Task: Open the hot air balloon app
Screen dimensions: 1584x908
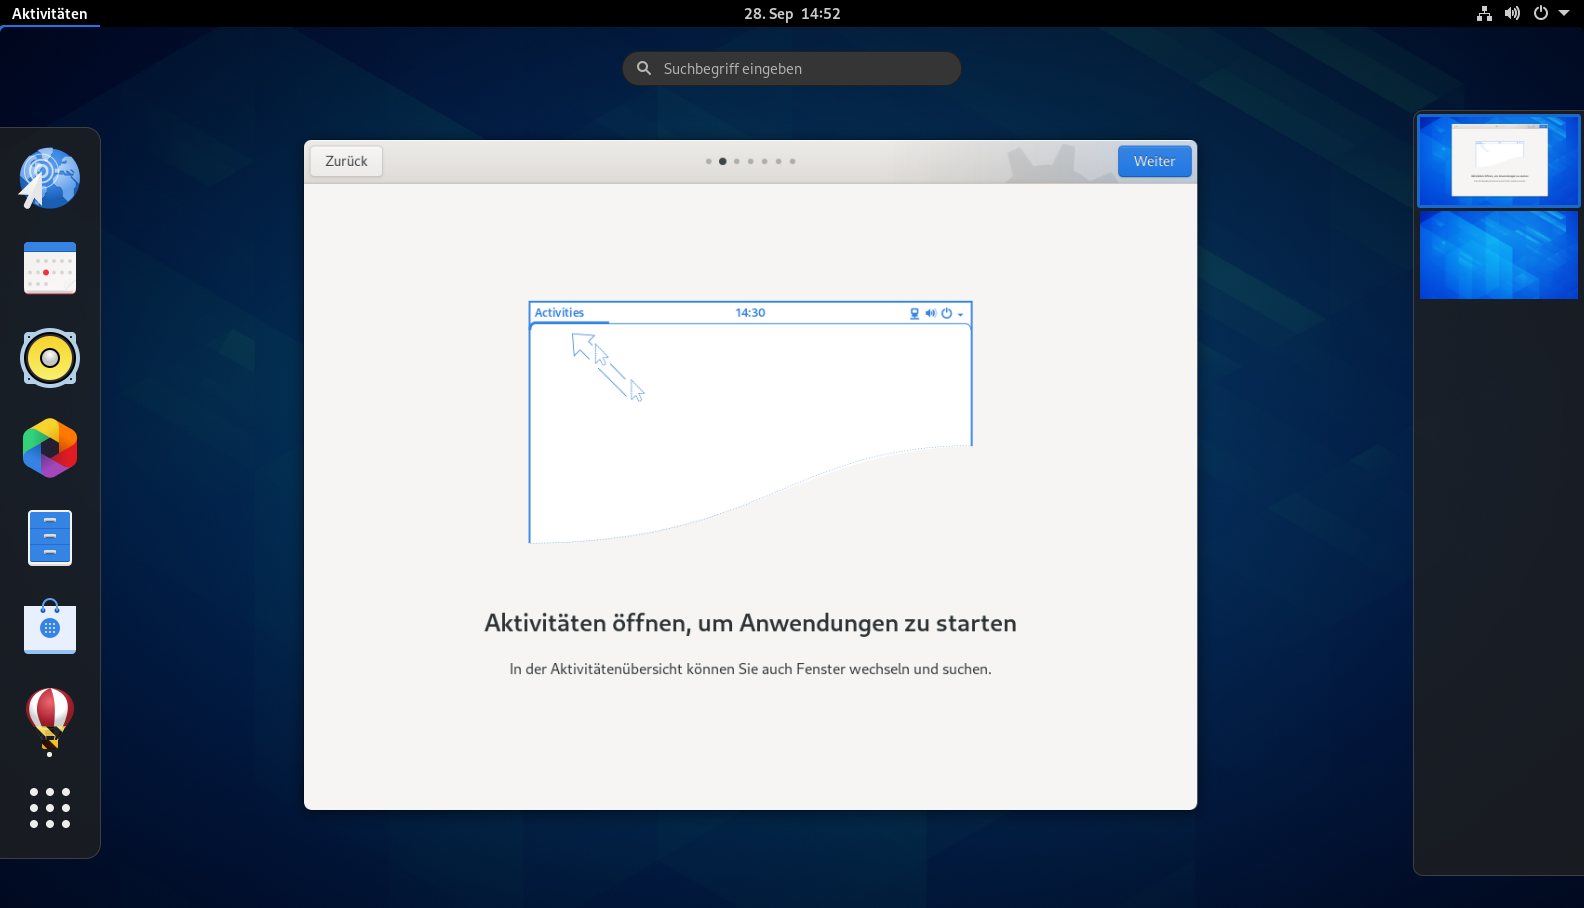Action: [49, 719]
